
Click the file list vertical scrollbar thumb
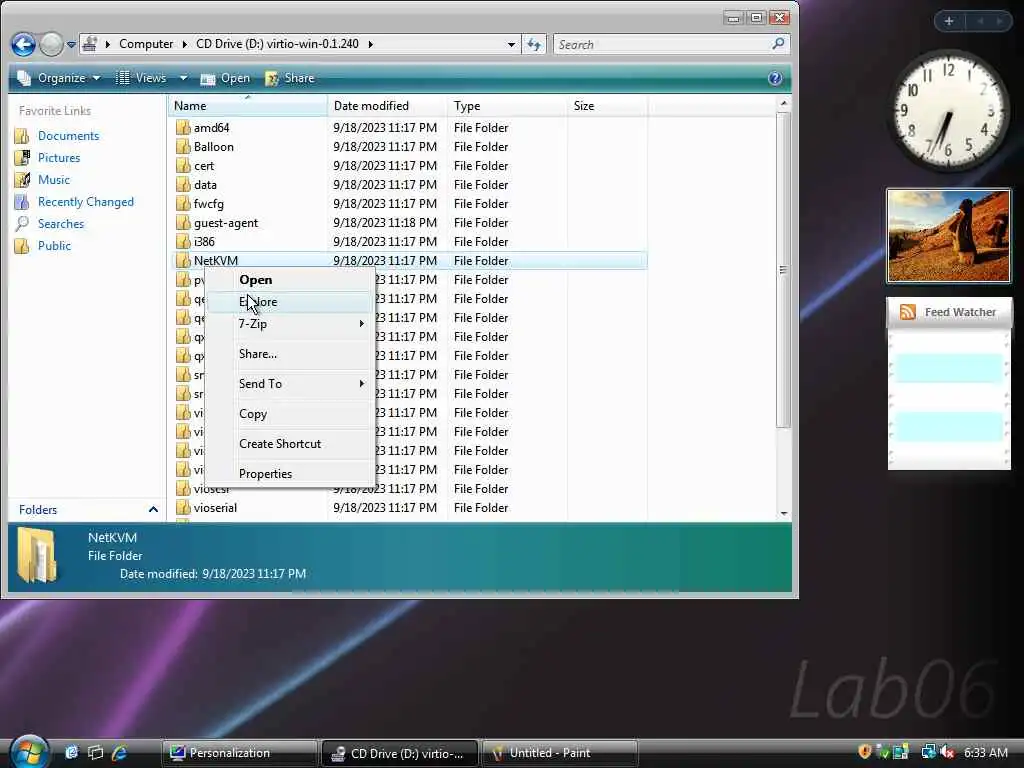pos(784,270)
